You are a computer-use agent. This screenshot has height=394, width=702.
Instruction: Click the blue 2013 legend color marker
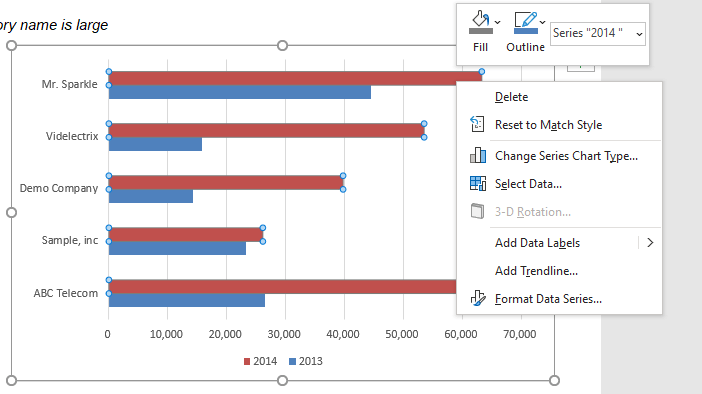(292, 362)
